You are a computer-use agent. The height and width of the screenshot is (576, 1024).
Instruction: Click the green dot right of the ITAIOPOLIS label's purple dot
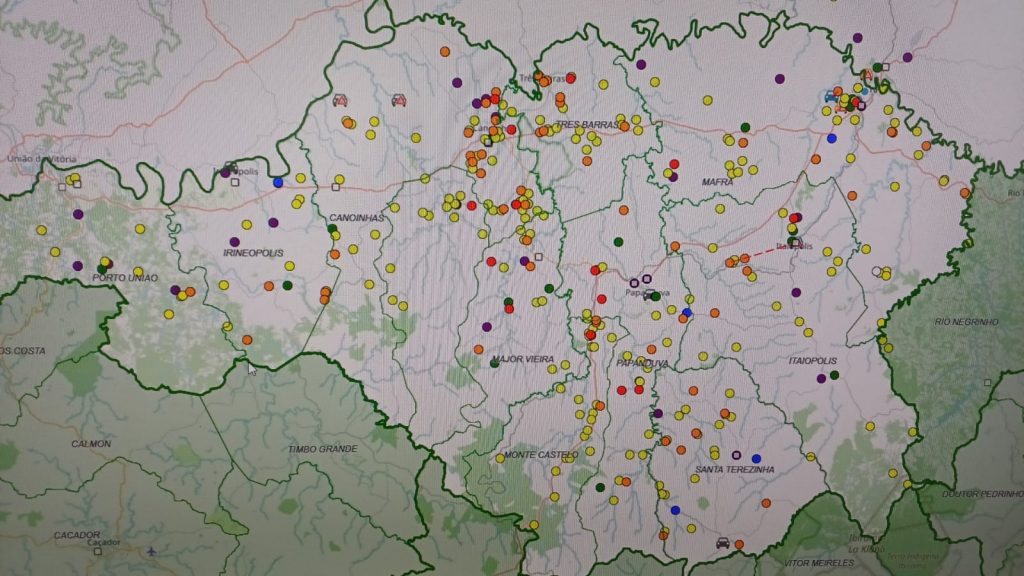(x=834, y=376)
